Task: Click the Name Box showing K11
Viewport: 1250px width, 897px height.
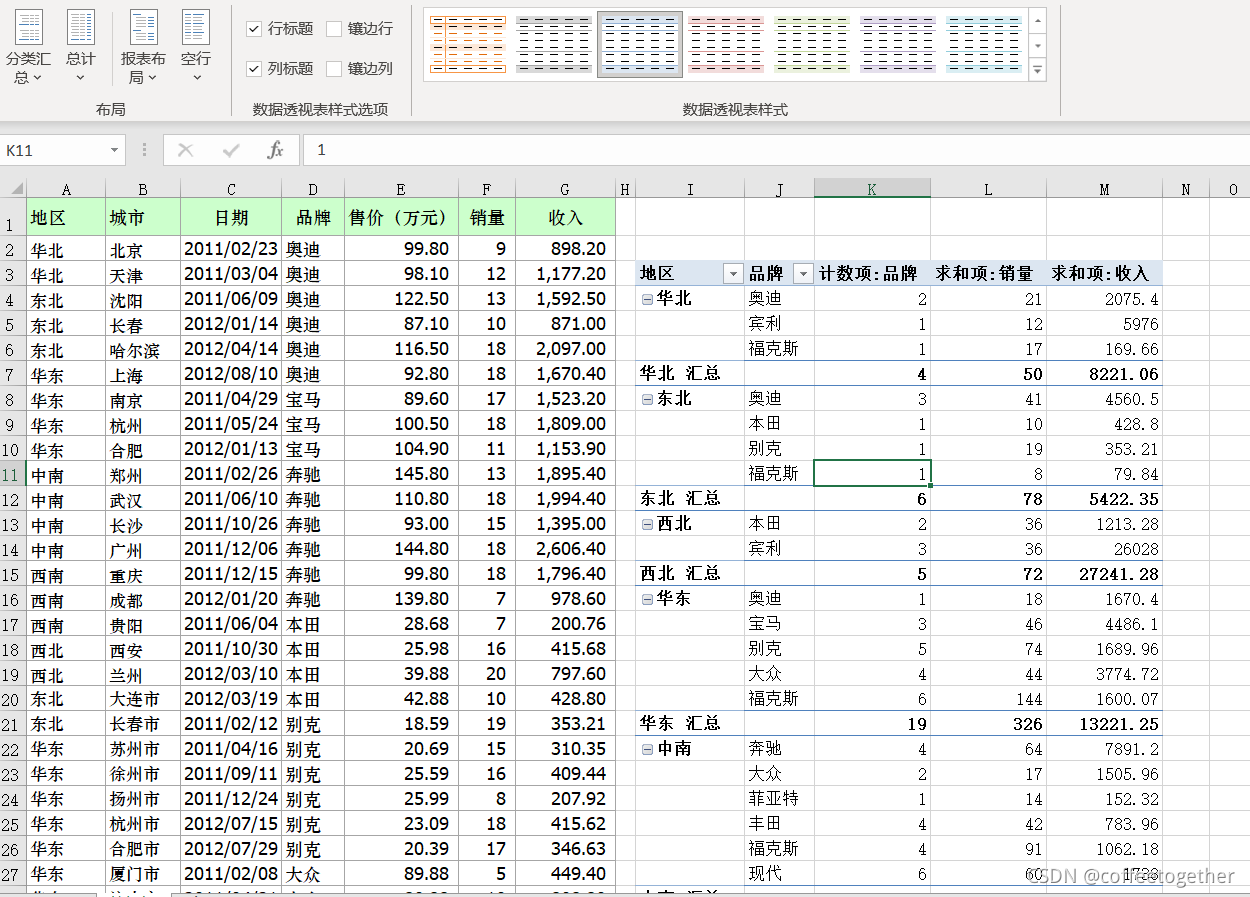Action: coord(53,150)
